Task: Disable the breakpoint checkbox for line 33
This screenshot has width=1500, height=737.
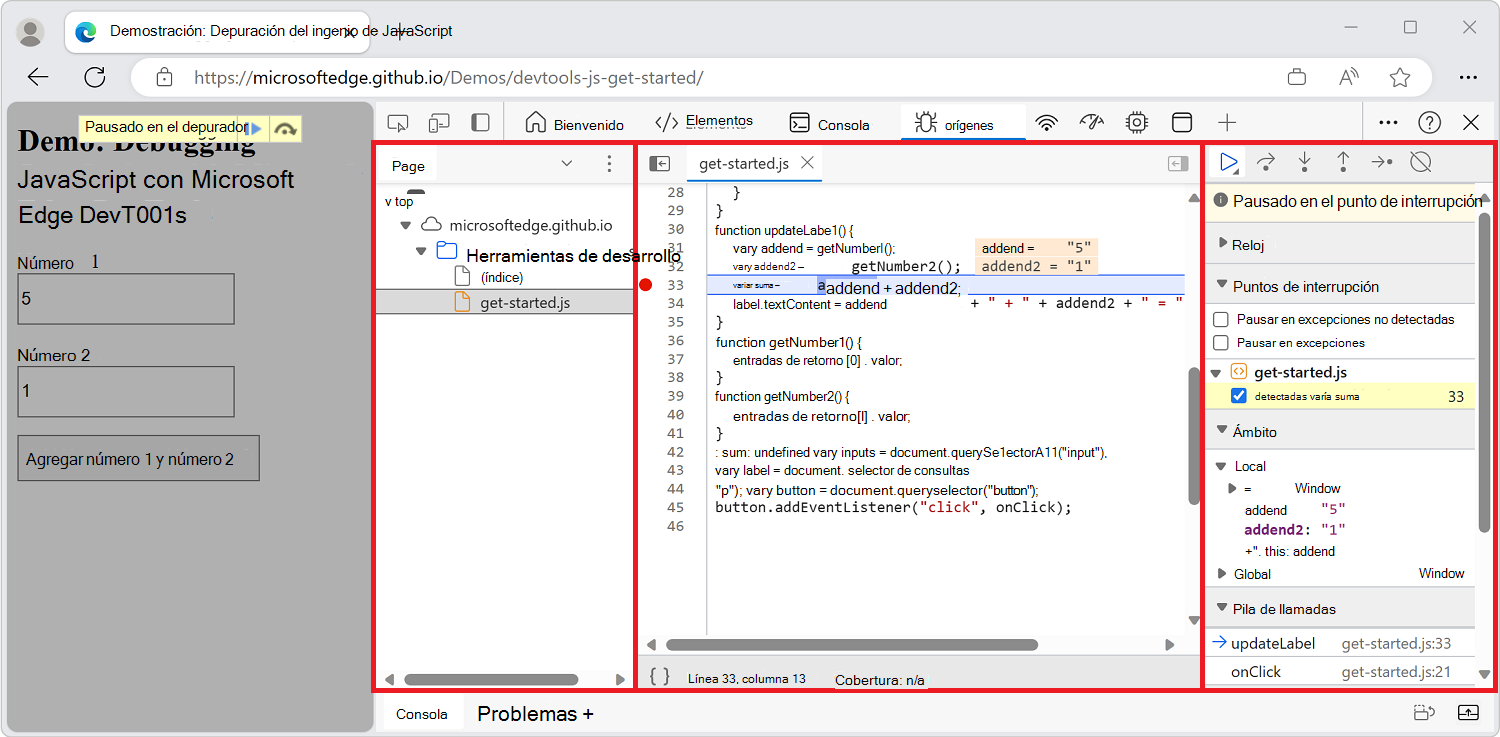Action: (1238, 395)
